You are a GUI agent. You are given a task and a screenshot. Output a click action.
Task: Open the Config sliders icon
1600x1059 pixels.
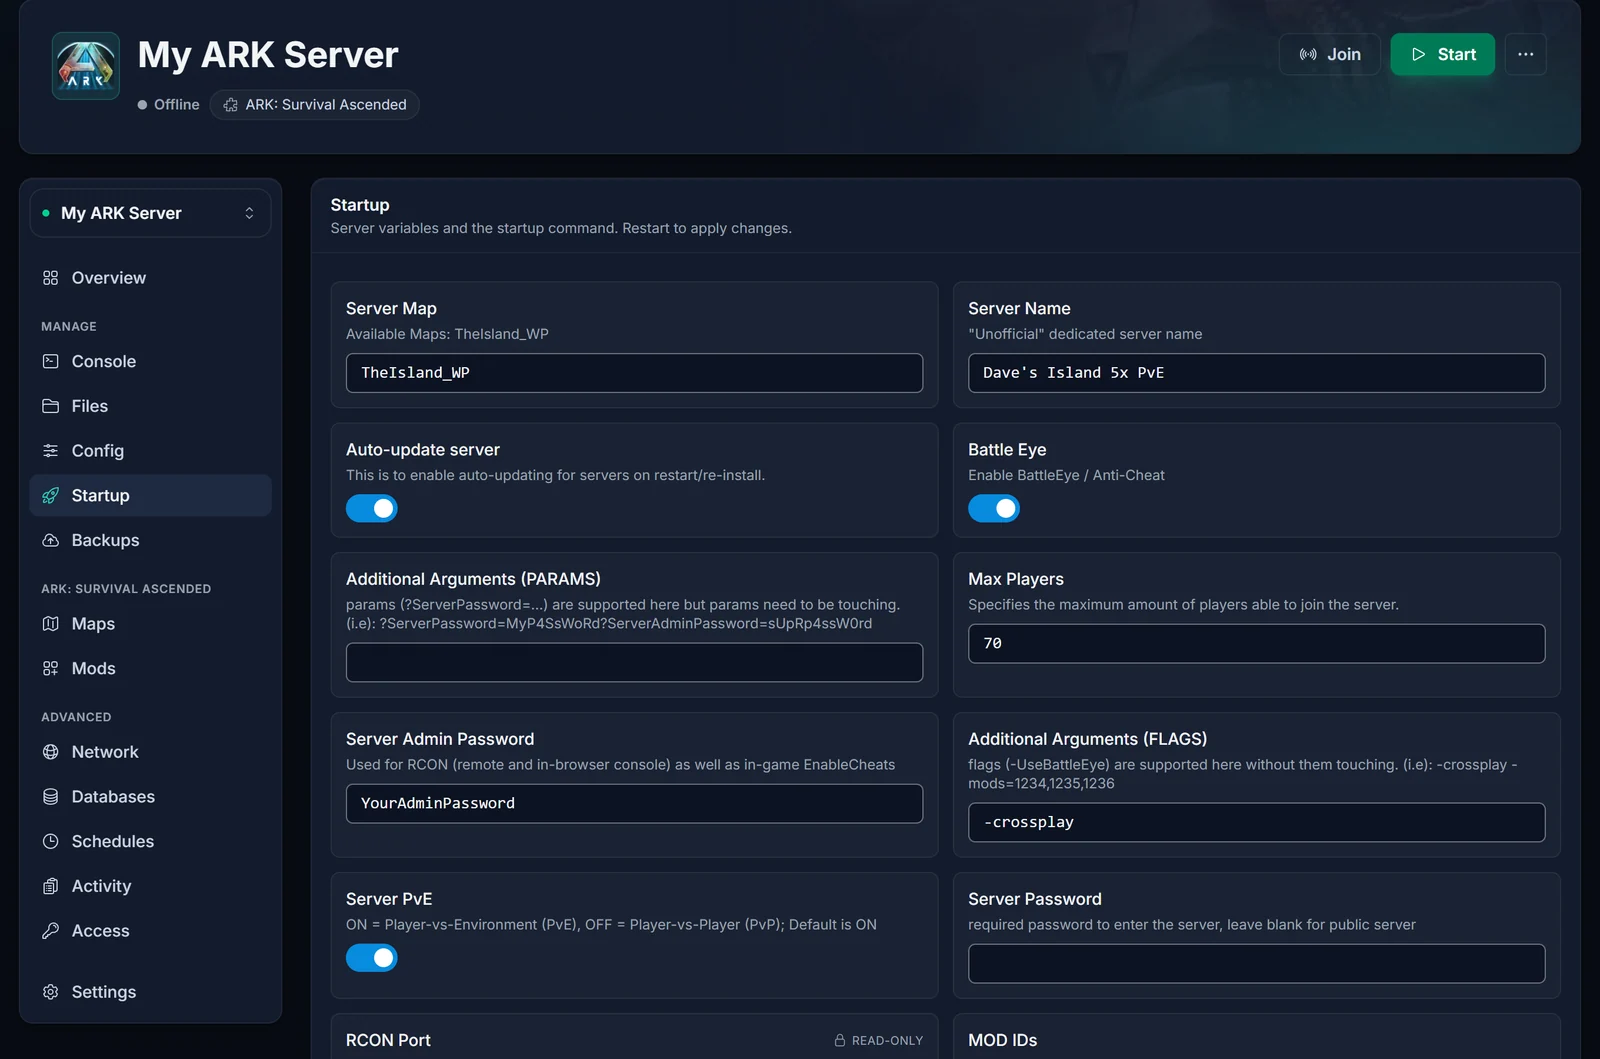pos(51,451)
